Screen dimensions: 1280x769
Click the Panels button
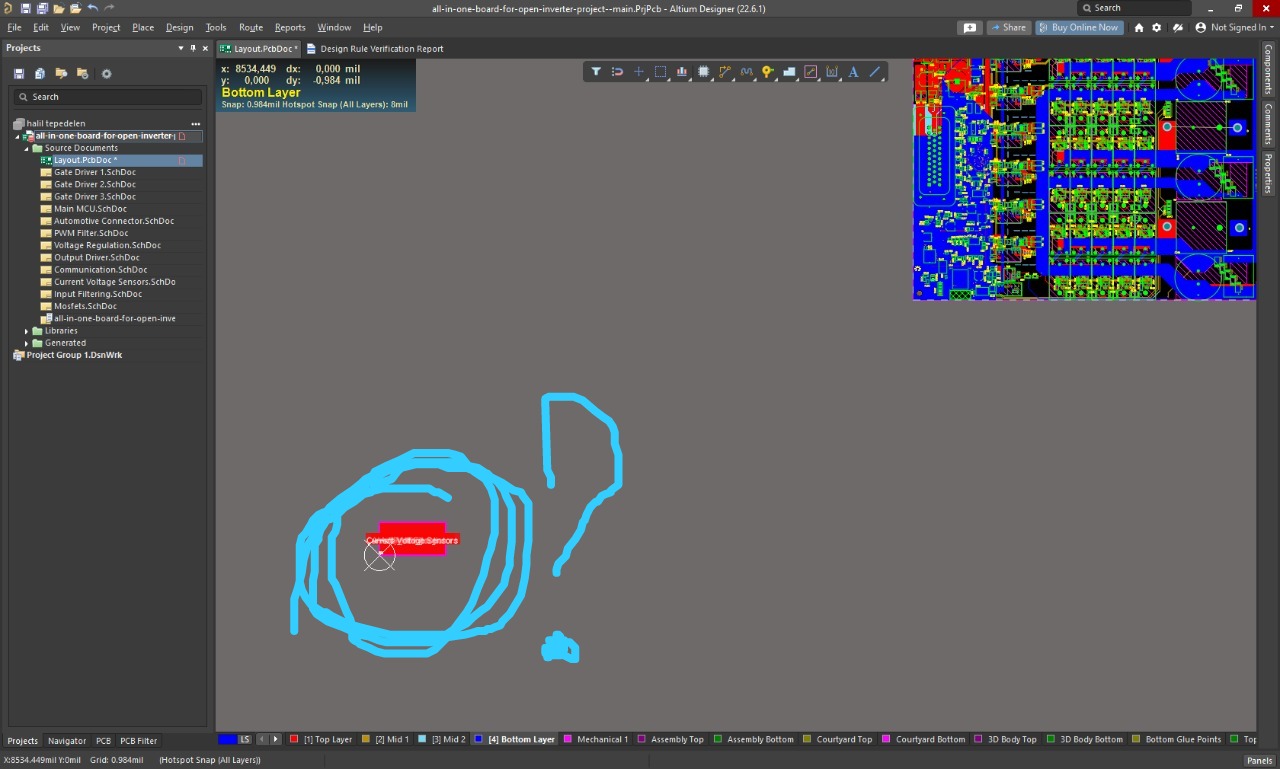tap(1259, 761)
